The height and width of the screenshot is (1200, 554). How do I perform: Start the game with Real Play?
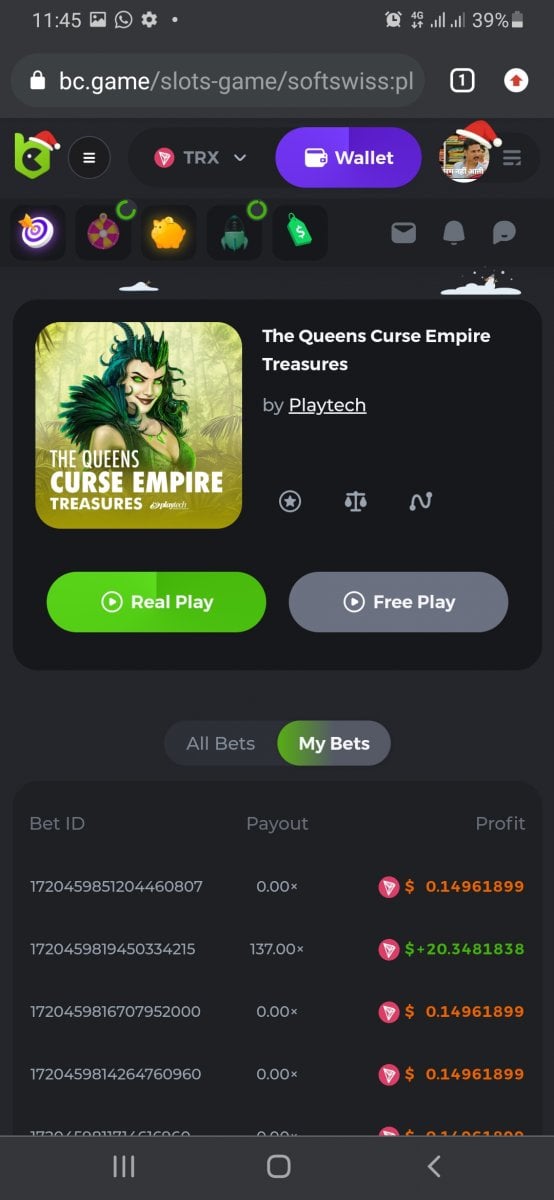click(156, 602)
